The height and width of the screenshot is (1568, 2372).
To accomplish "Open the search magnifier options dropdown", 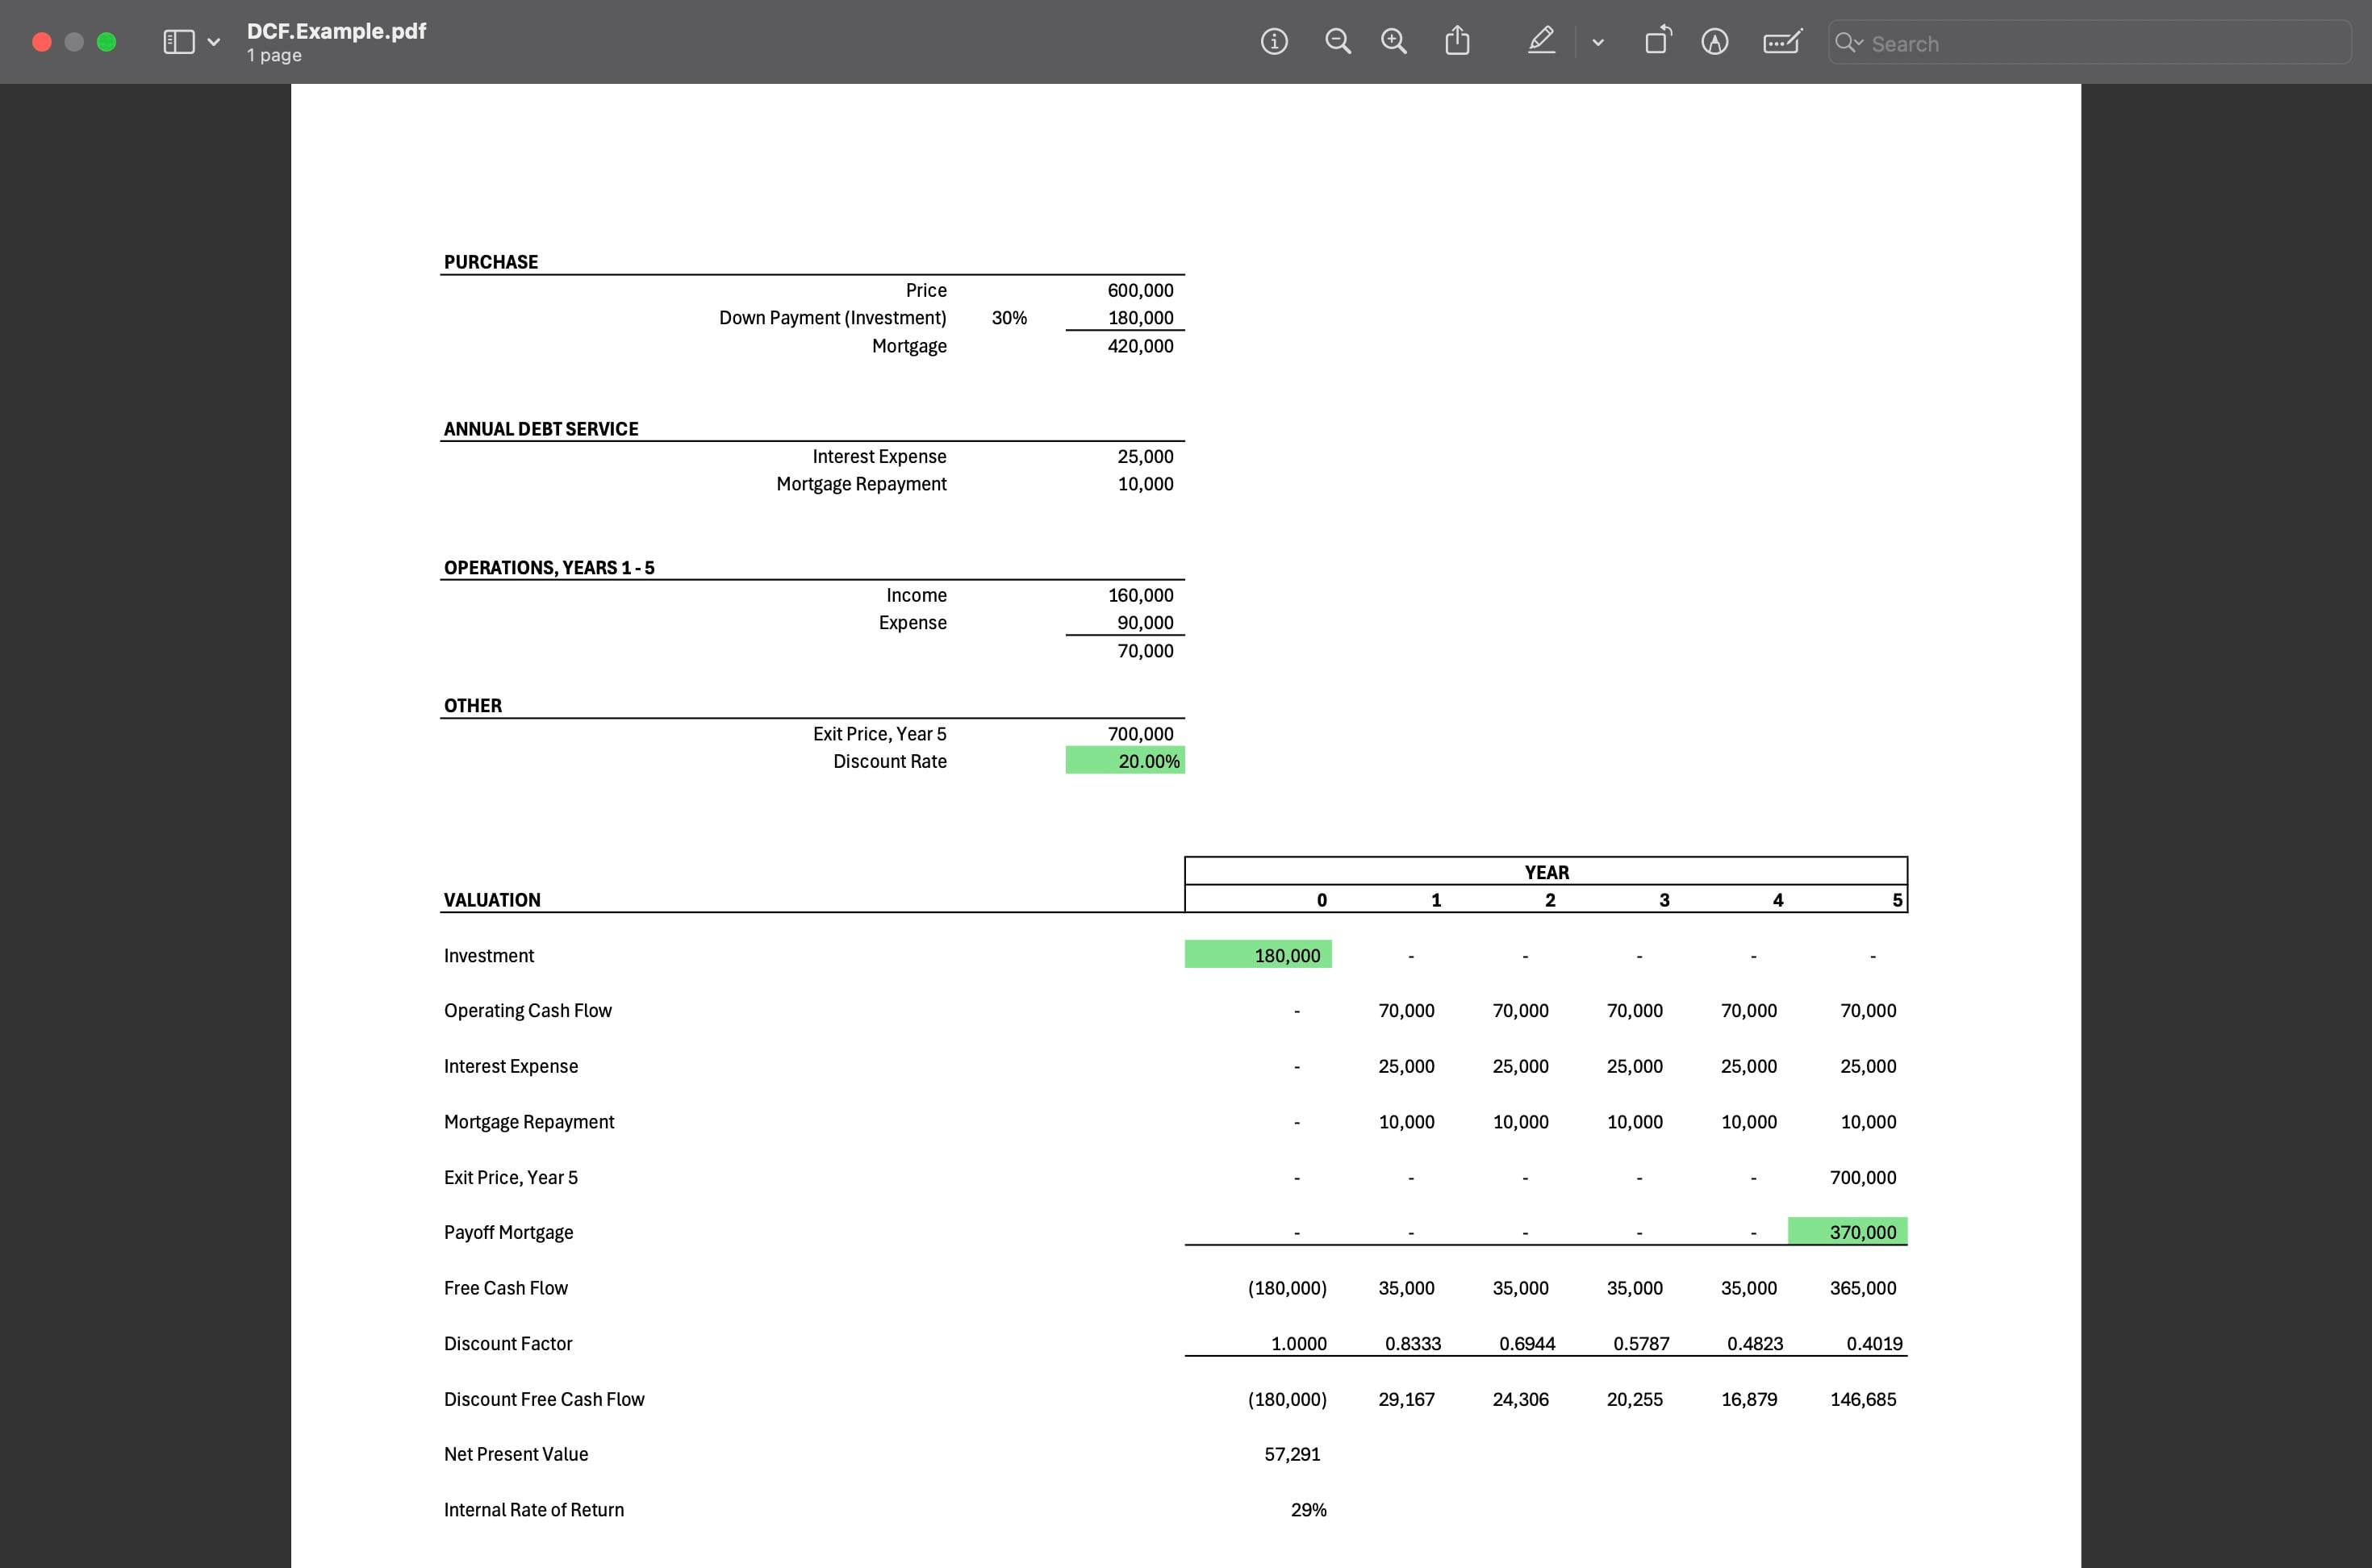I will pyautogui.click(x=1849, y=42).
